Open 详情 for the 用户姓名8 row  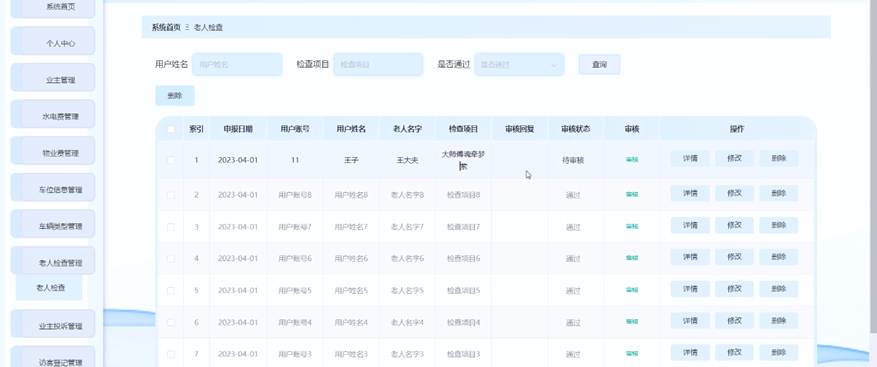point(690,193)
